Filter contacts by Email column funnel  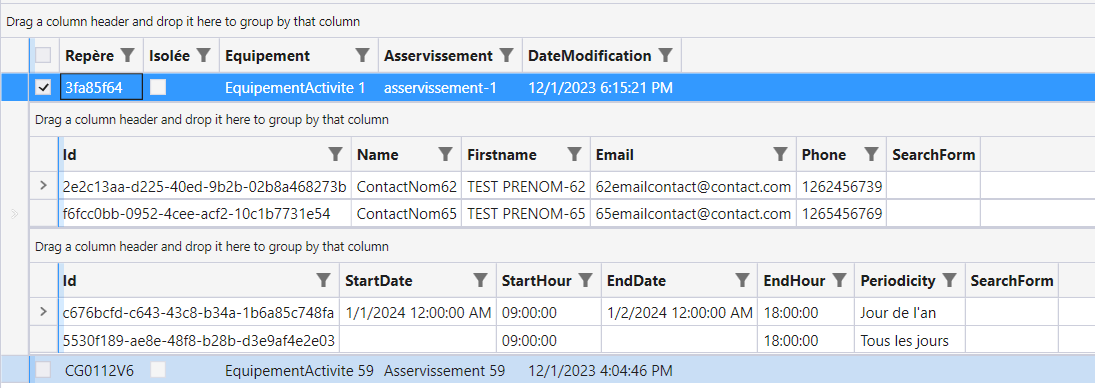point(781,154)
